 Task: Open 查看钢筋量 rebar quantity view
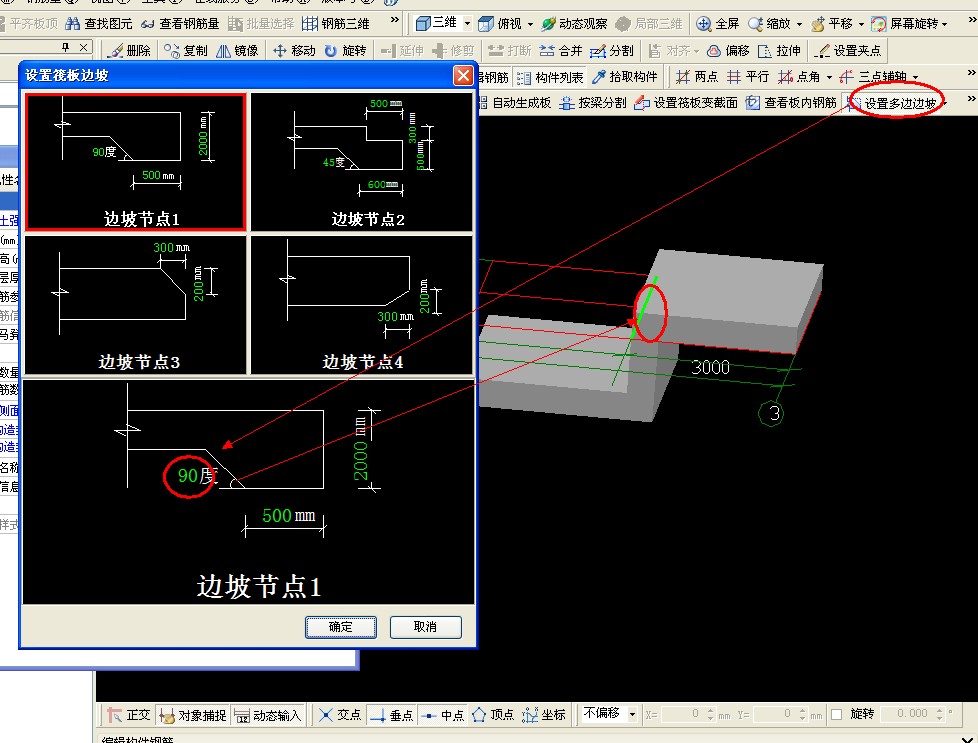pyautogui.click(x=180, y=24)
